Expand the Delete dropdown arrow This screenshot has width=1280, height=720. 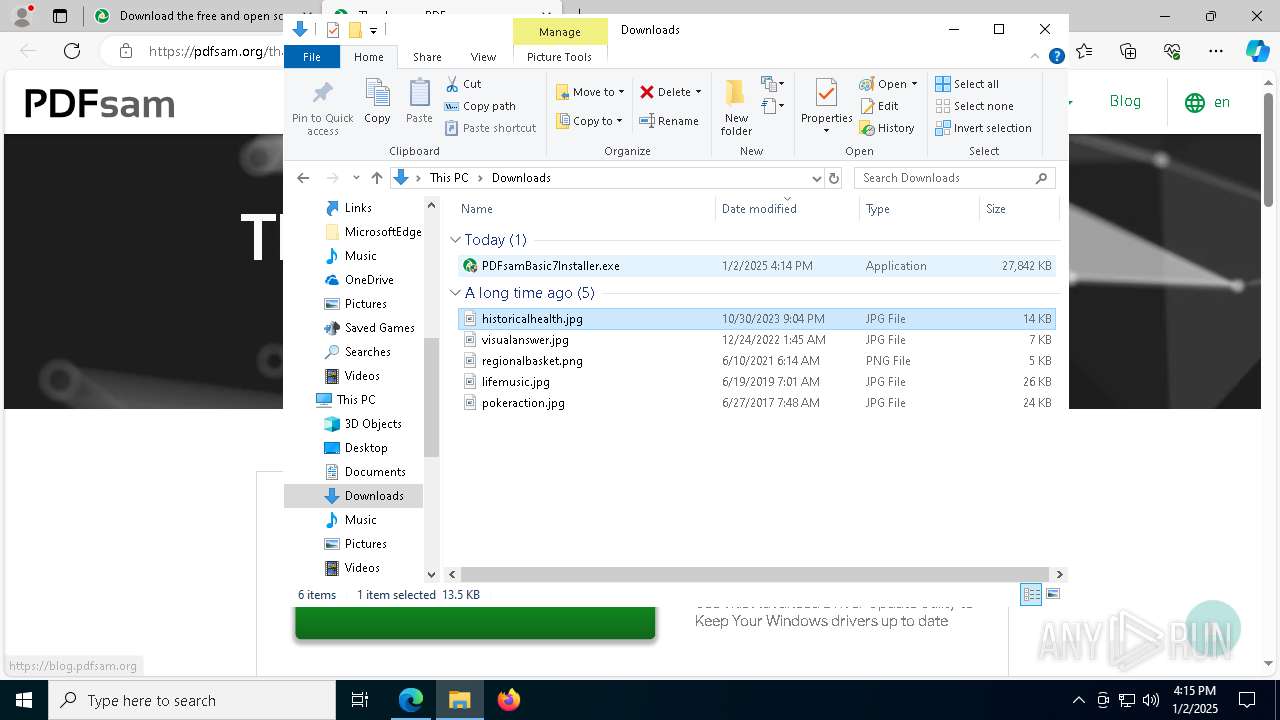[x=698, y=92]
